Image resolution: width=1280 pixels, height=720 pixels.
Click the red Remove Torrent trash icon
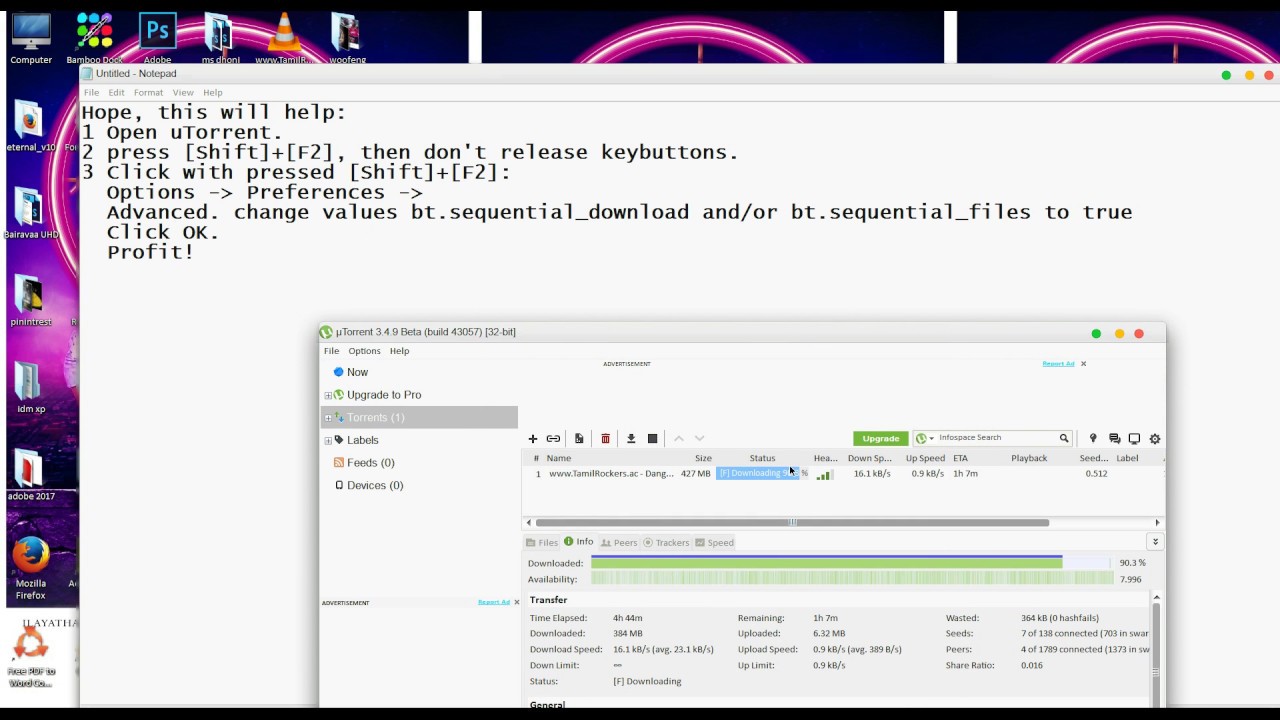pyautogui.click(x=605, y=438)
